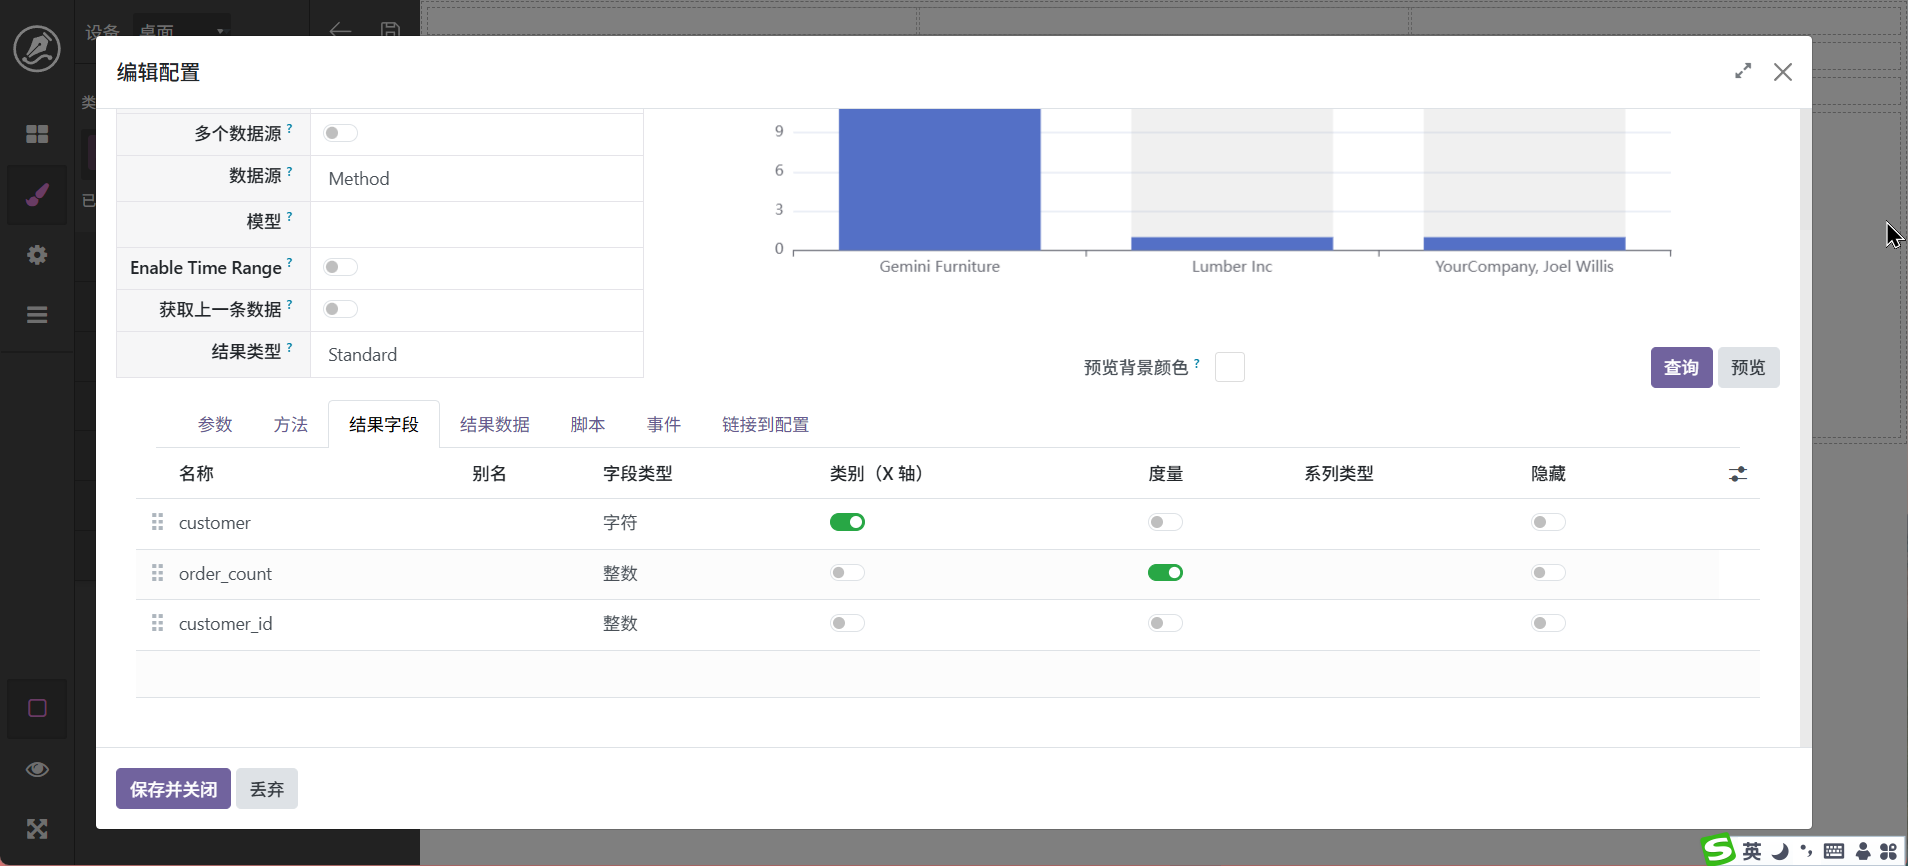Open the 结果类型 Standard dropdown
Screen dimensions: 1908x866
coord(476,355)
